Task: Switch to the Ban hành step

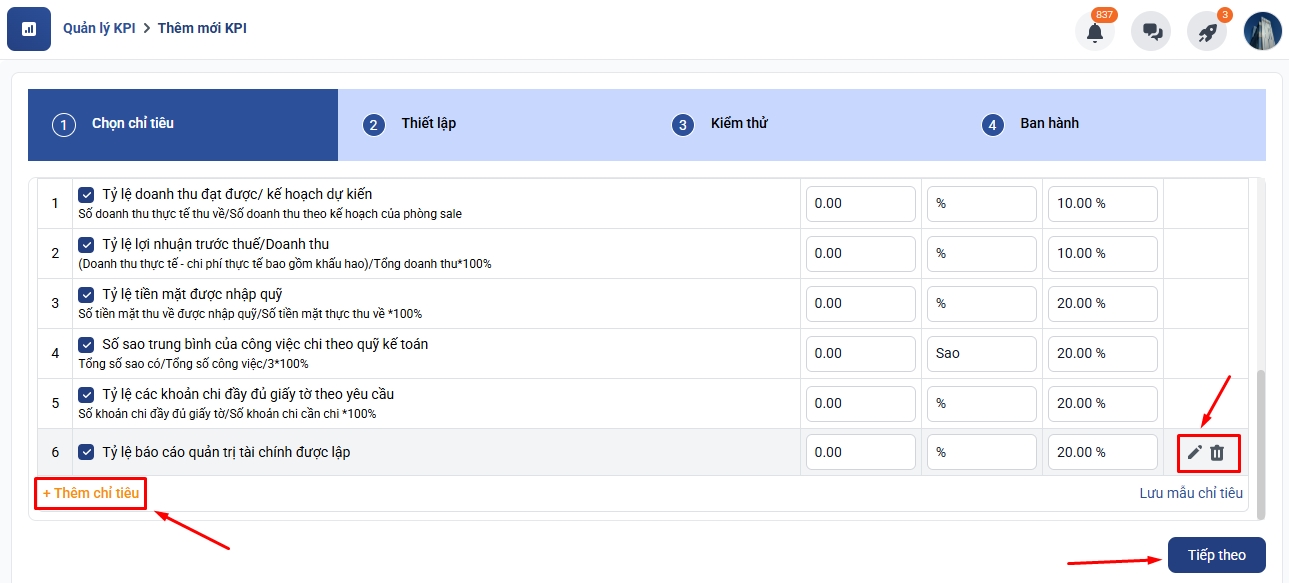Action: click(1048, 124)
